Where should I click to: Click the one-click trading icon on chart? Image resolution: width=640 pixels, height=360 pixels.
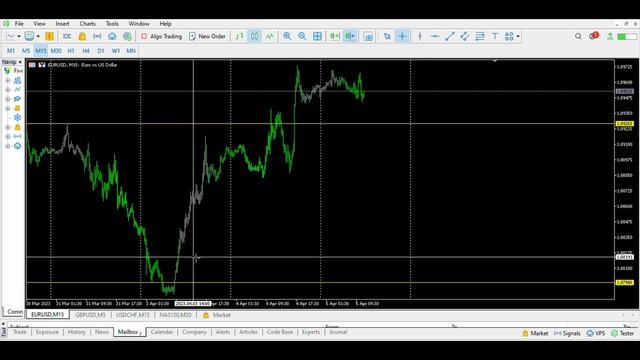coord(42,65)
